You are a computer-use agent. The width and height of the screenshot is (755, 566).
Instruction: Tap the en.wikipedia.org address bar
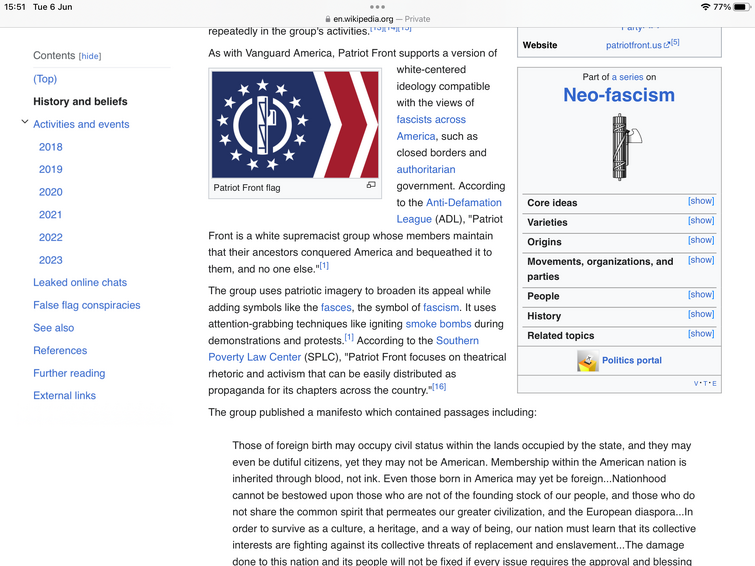click(378, 19)
